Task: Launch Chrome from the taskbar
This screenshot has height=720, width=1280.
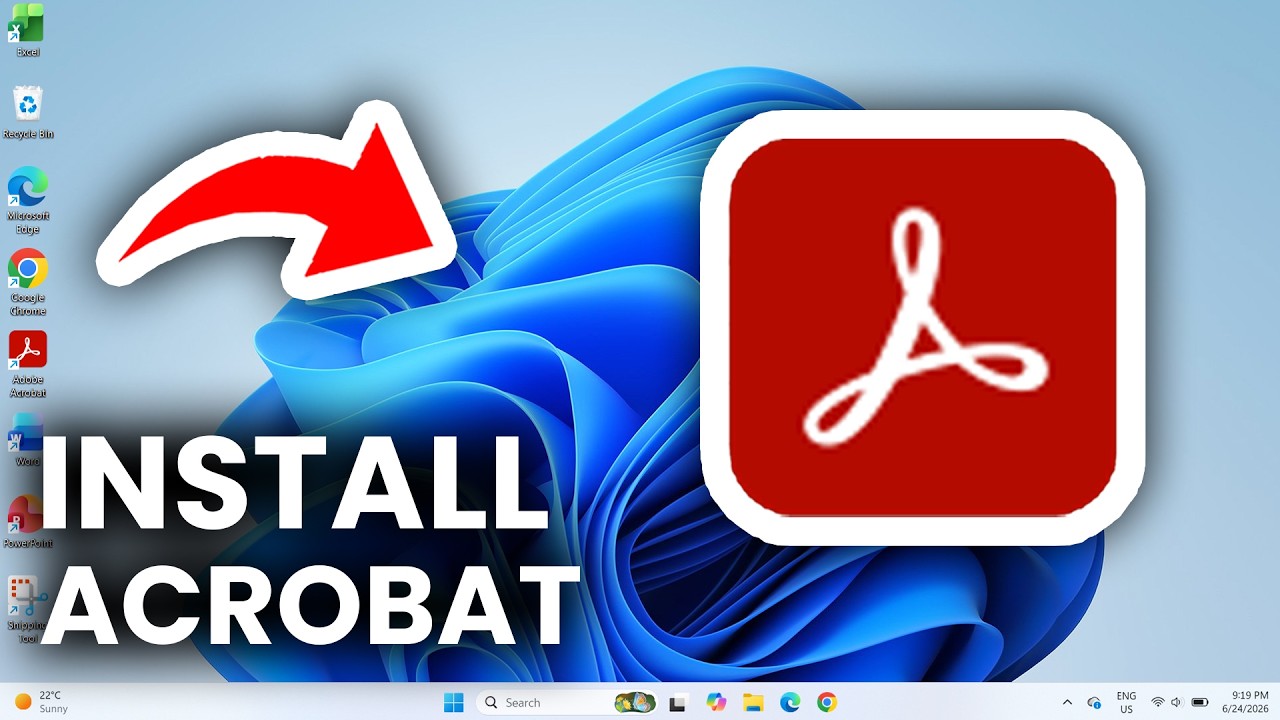Action: click(827, 702)
